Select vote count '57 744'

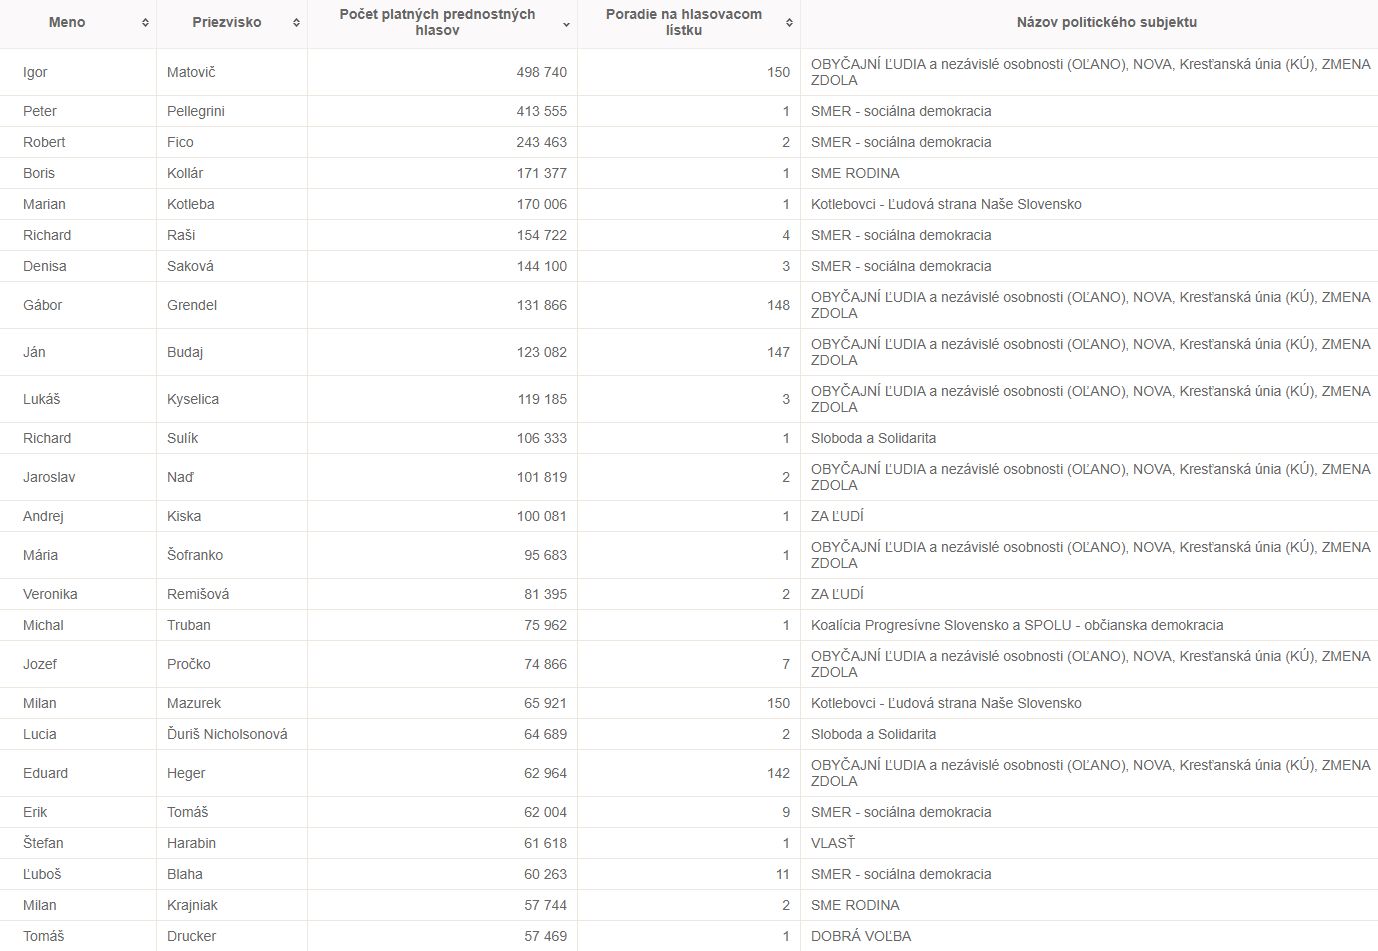click(x=546, y=905)
